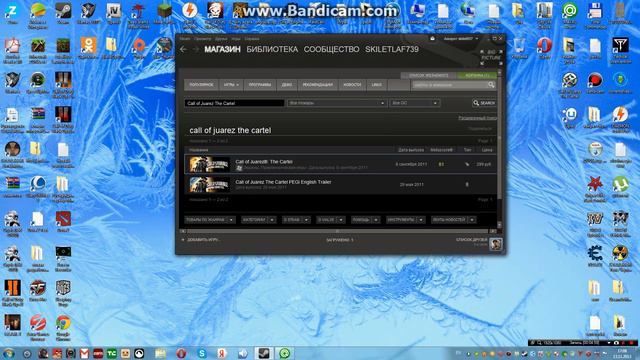
Task: Select the НОВОСТИ store tab
Action: tap(352, 85)
